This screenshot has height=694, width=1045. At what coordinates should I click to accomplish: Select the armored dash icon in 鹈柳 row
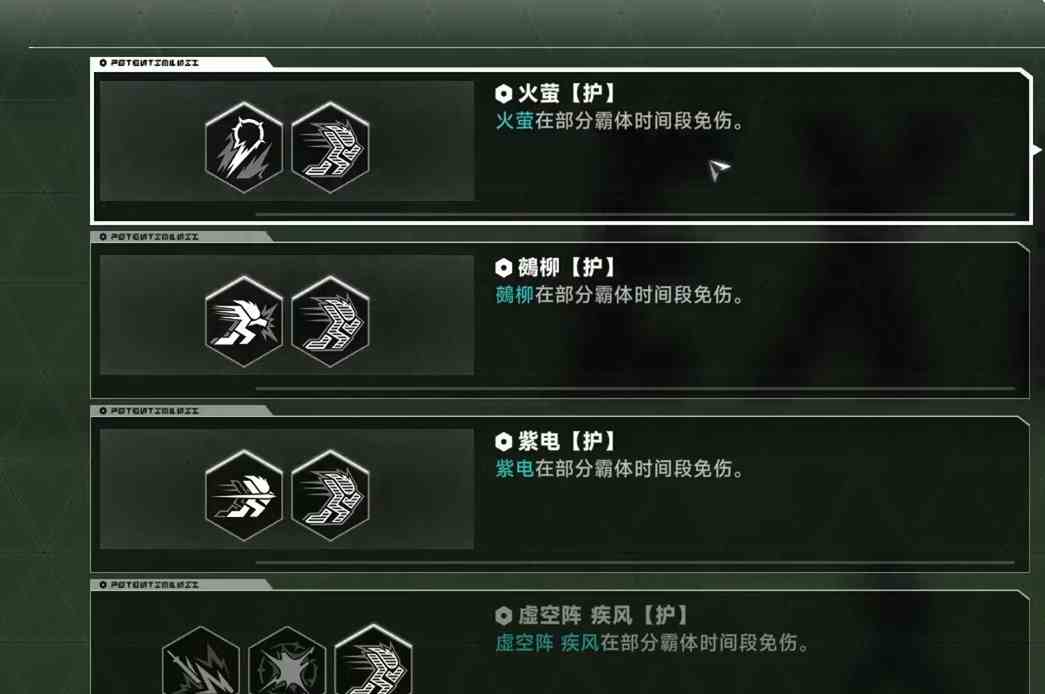click(331, 321)
